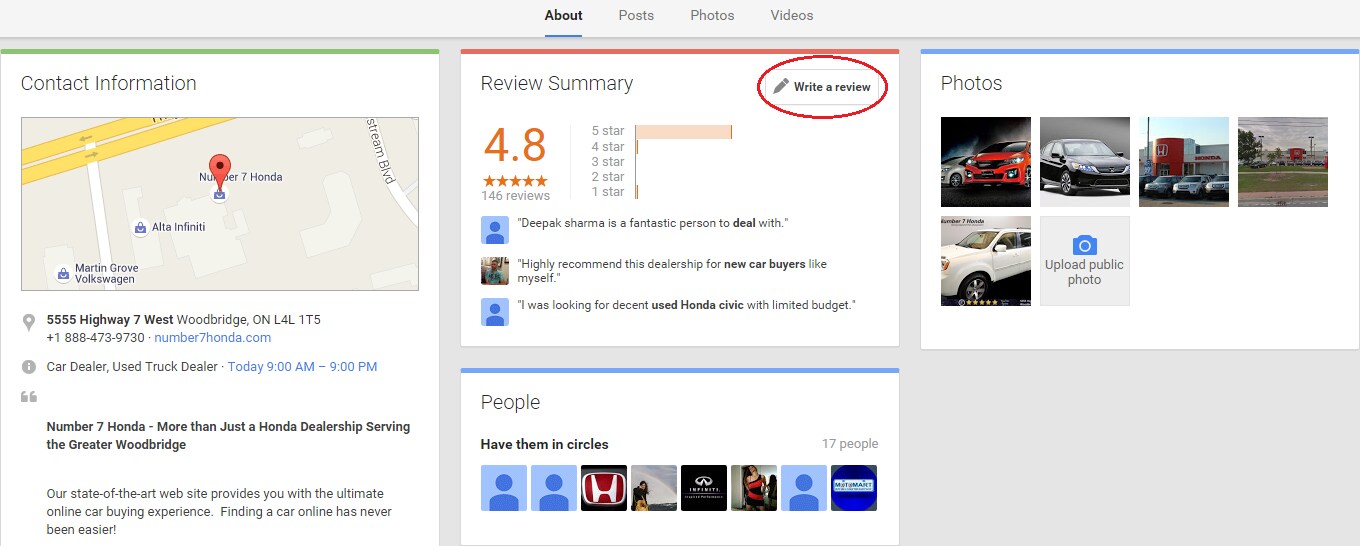Click the 5555 Highway 7 West address
1360x546 pixels.
coord(110,320)
